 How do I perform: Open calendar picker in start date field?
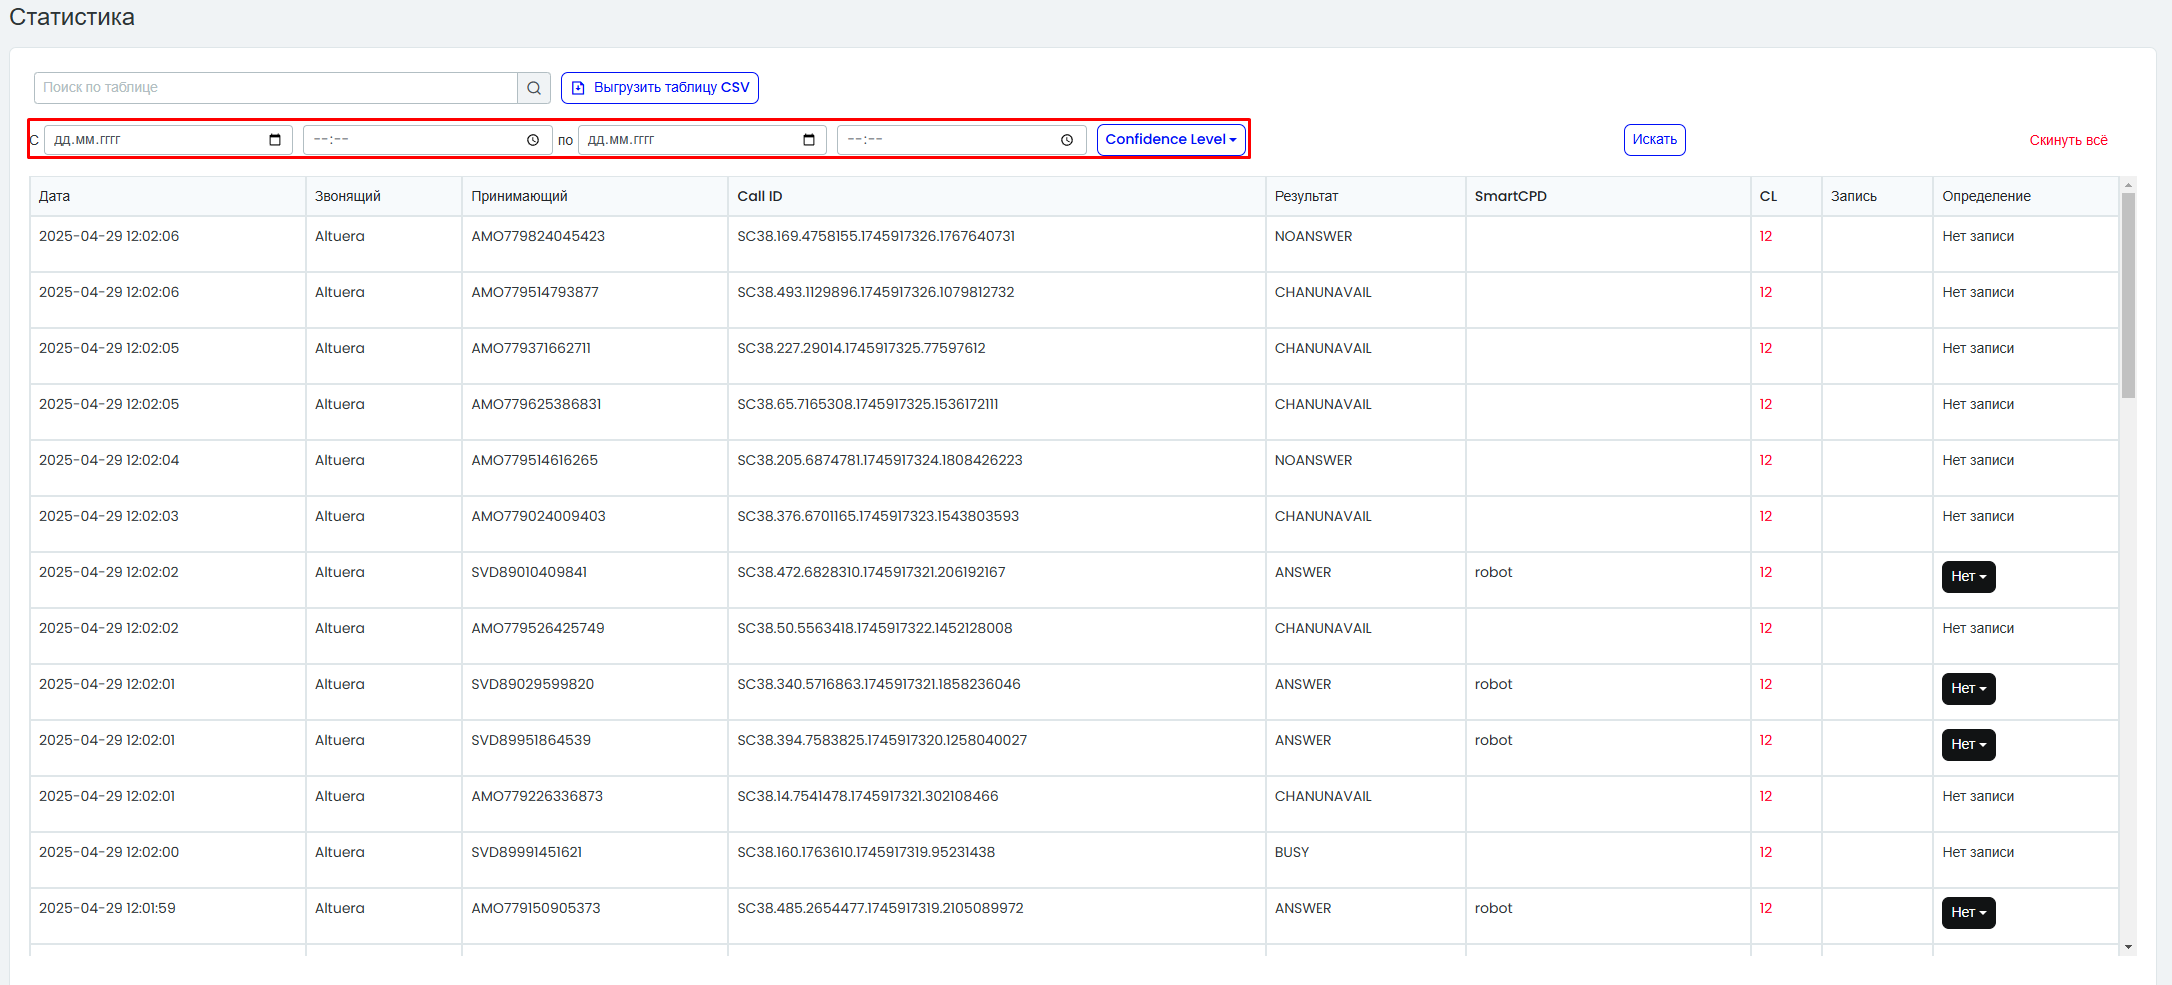coord(275,140)
